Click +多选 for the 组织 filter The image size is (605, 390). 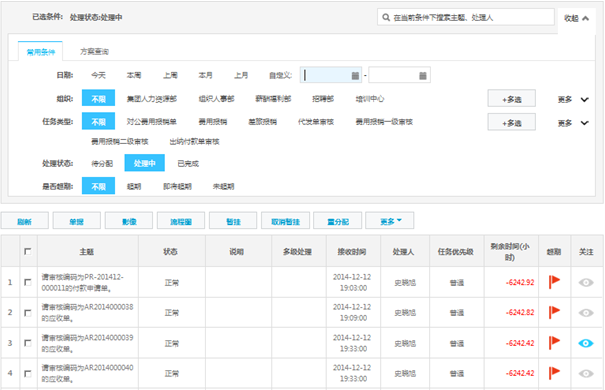click(x=512, y=99)
